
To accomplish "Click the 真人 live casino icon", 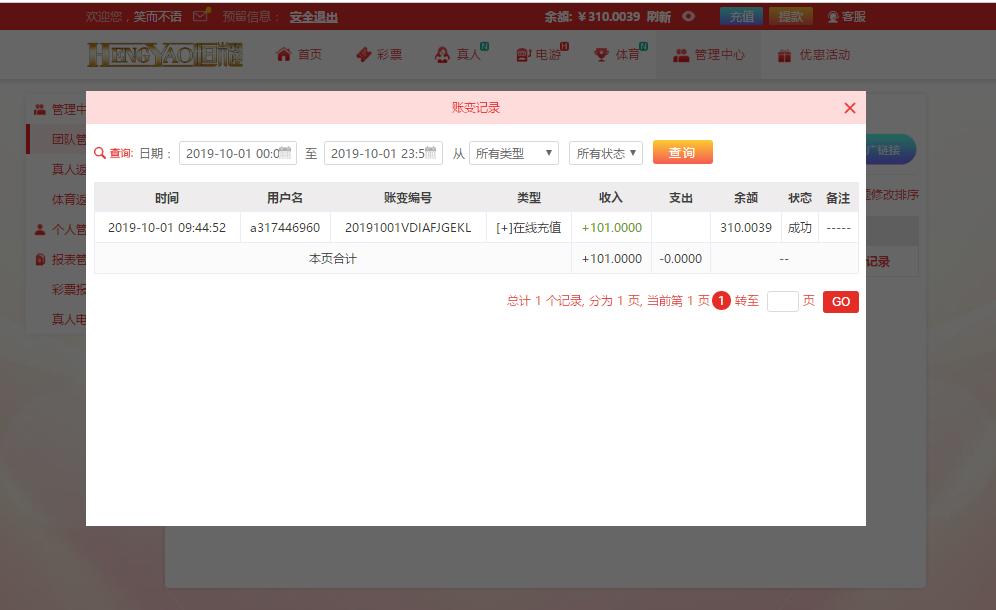I will point(441,55).
